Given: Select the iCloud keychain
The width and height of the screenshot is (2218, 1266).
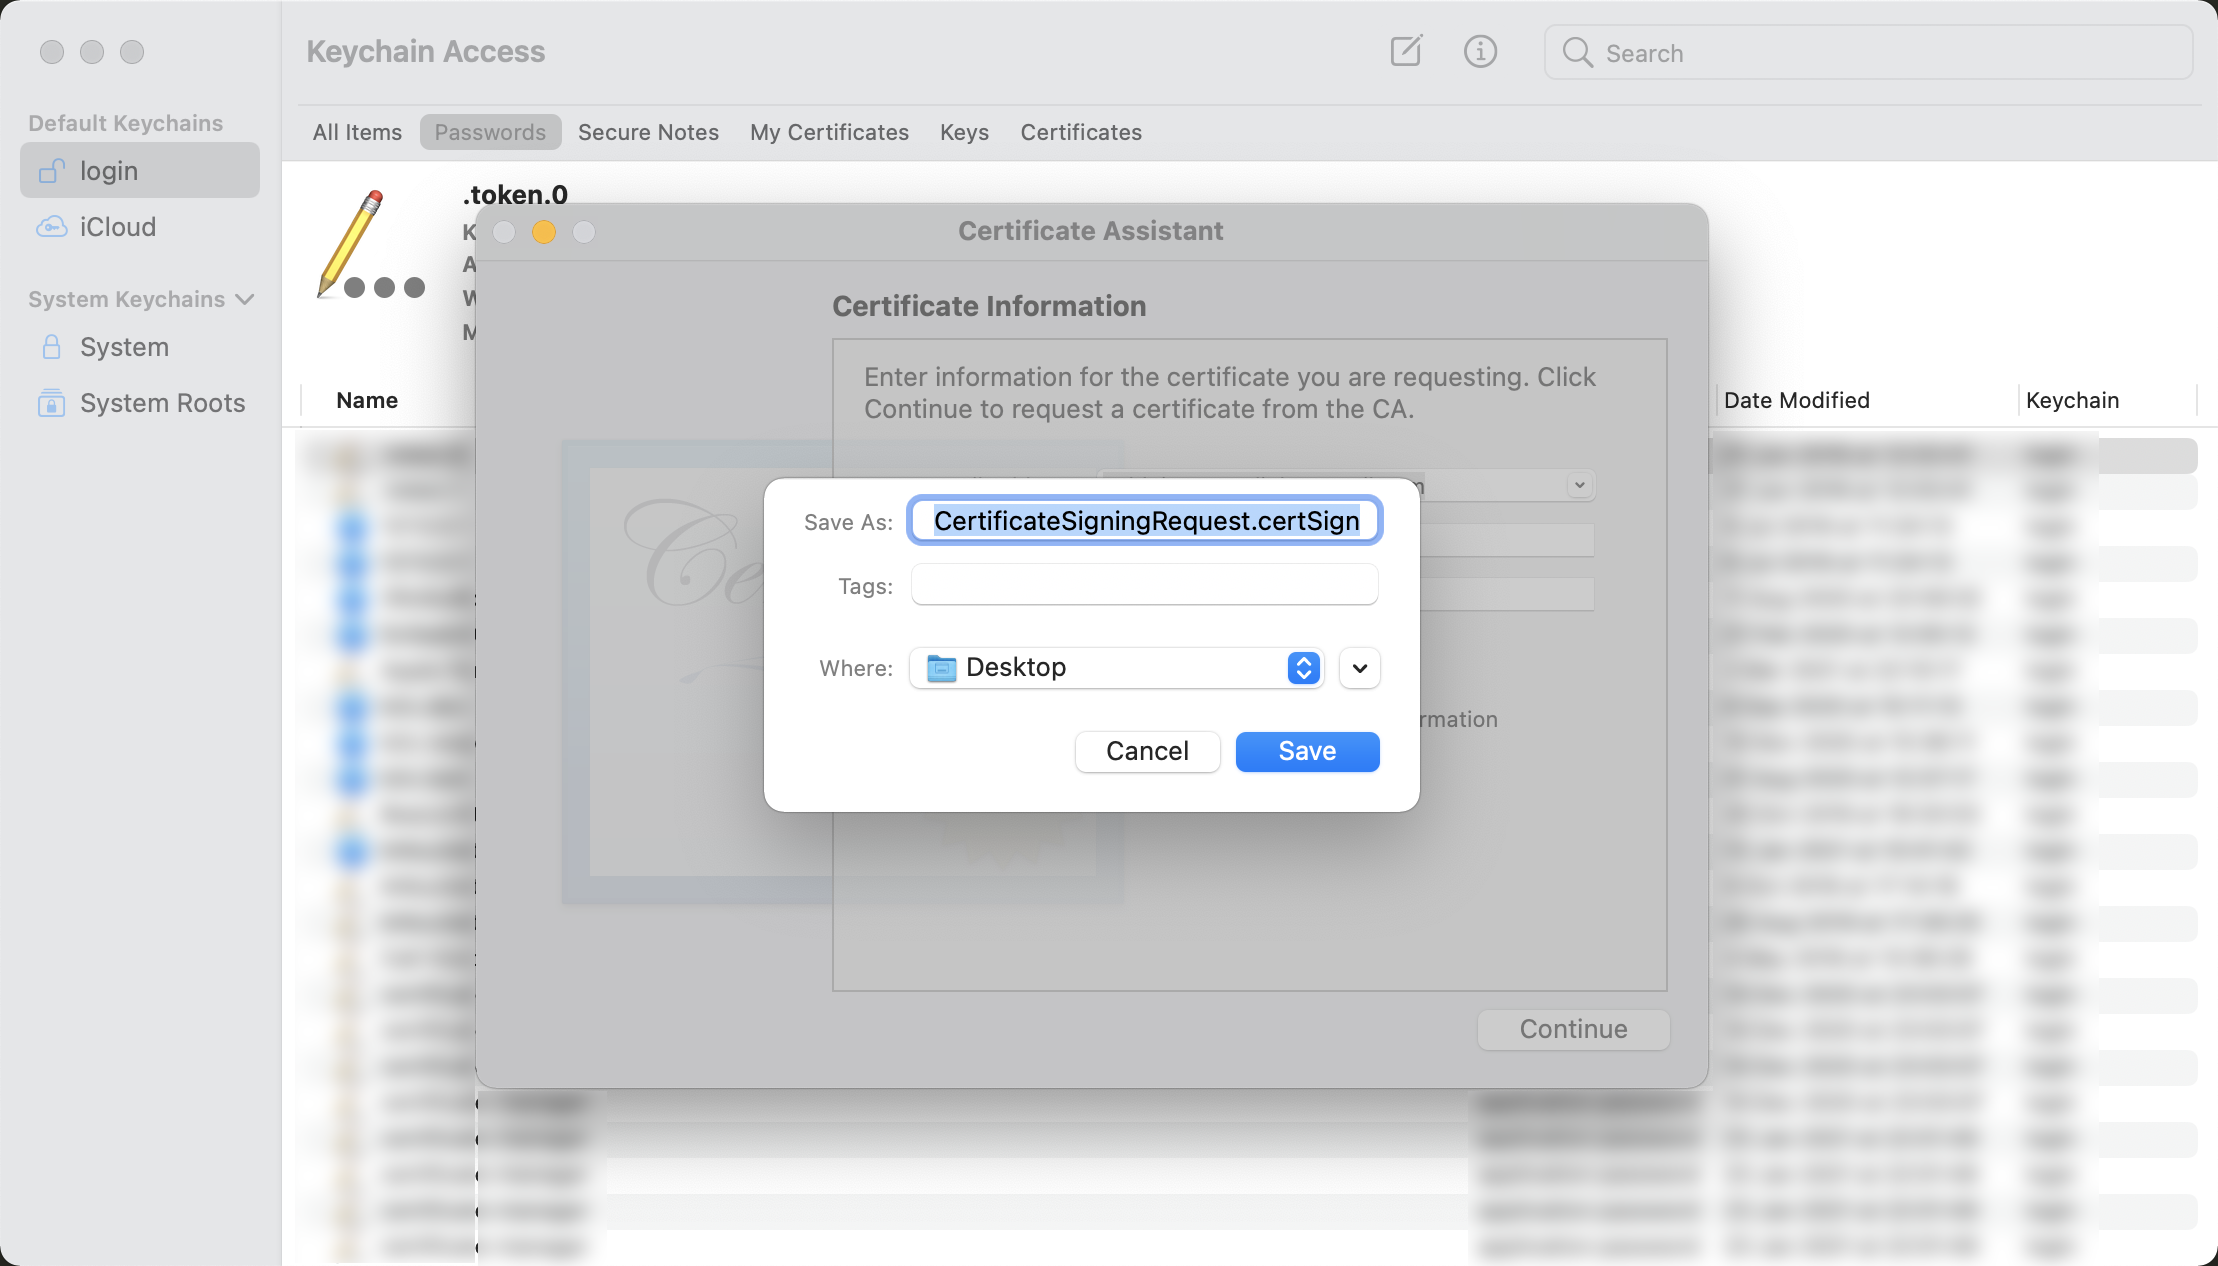Looking at the screenshot, I should (118, 227).
